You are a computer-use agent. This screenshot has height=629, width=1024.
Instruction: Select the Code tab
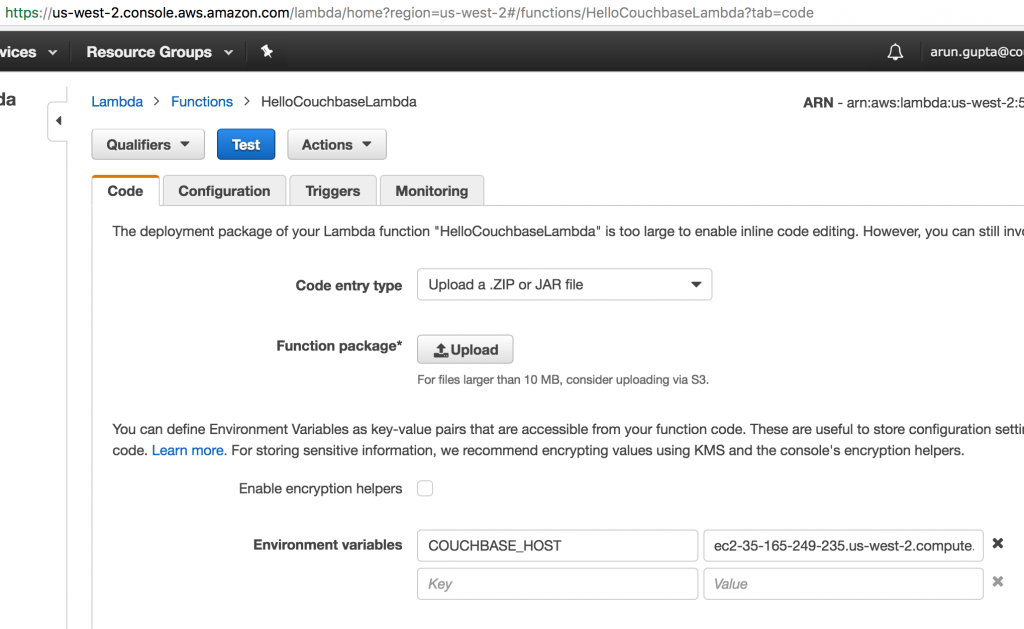125,191
